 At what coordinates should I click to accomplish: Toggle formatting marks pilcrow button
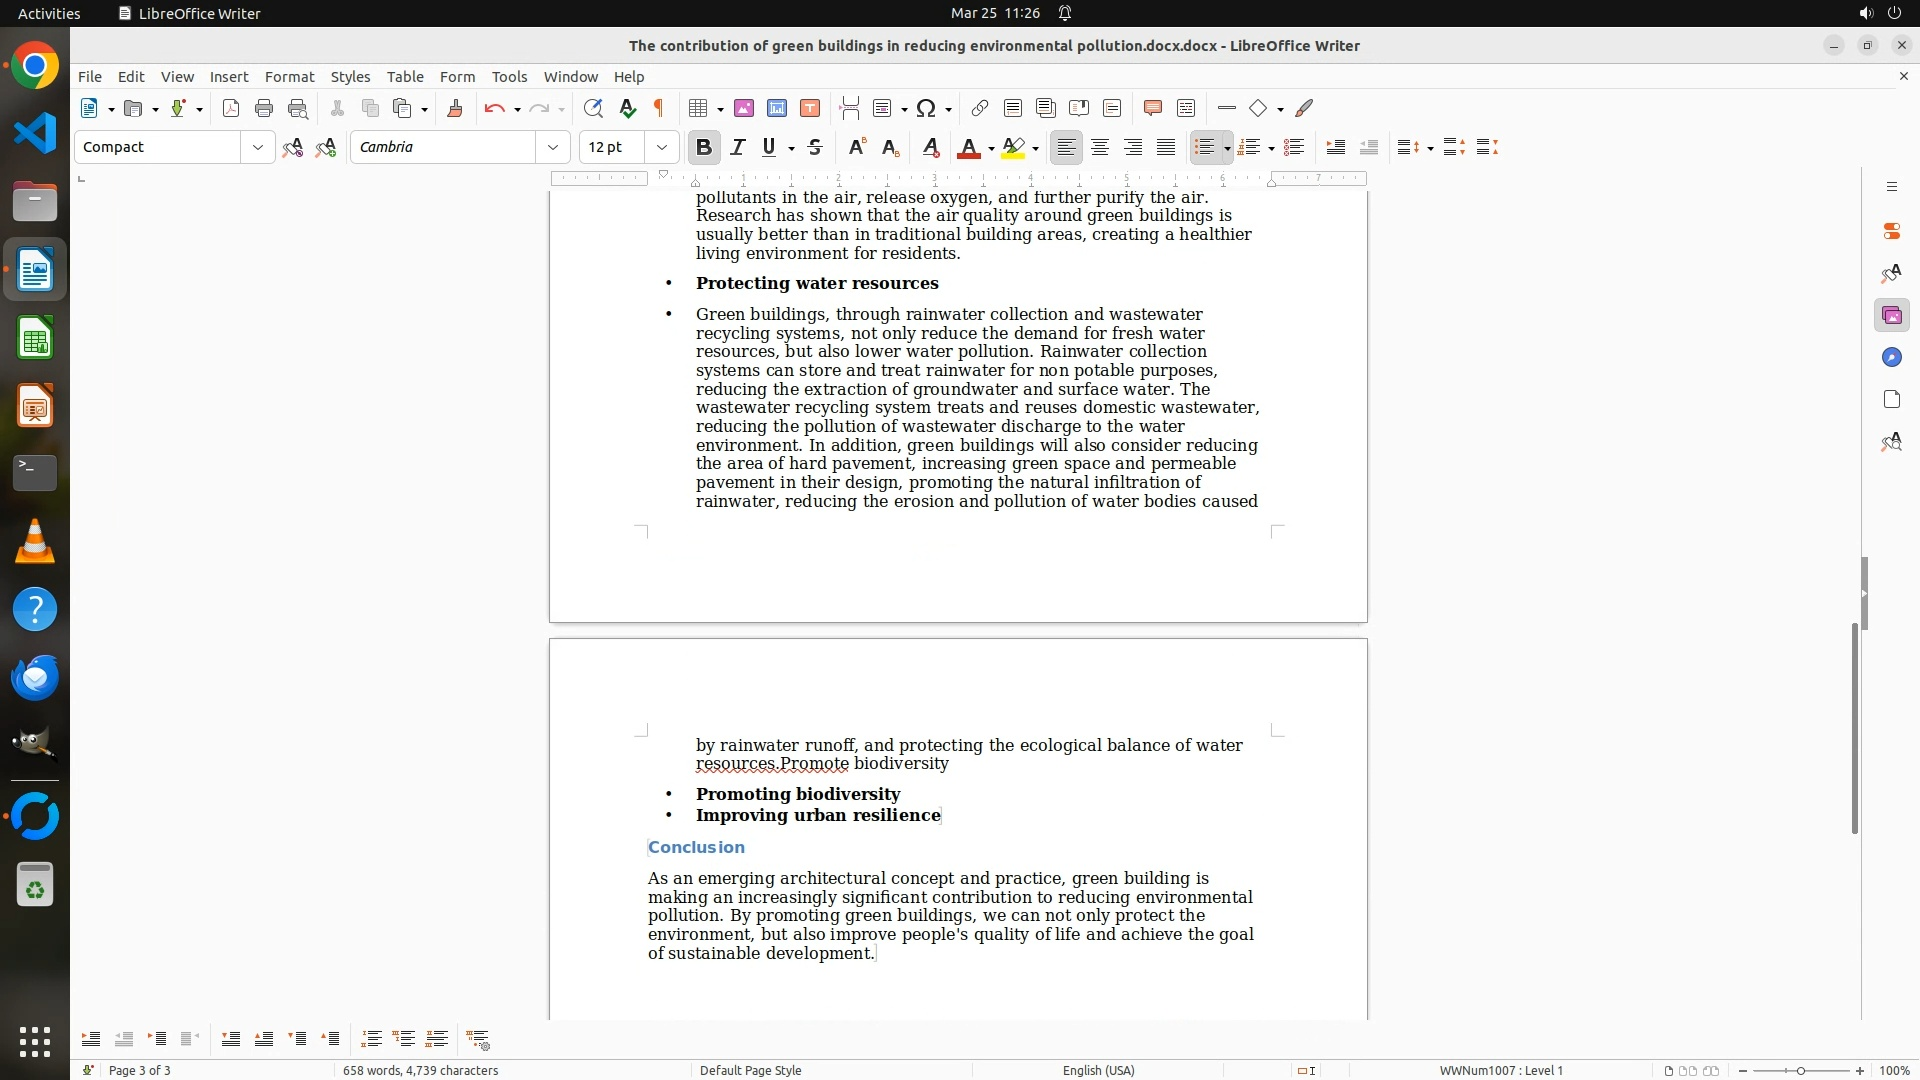(659, 109)
